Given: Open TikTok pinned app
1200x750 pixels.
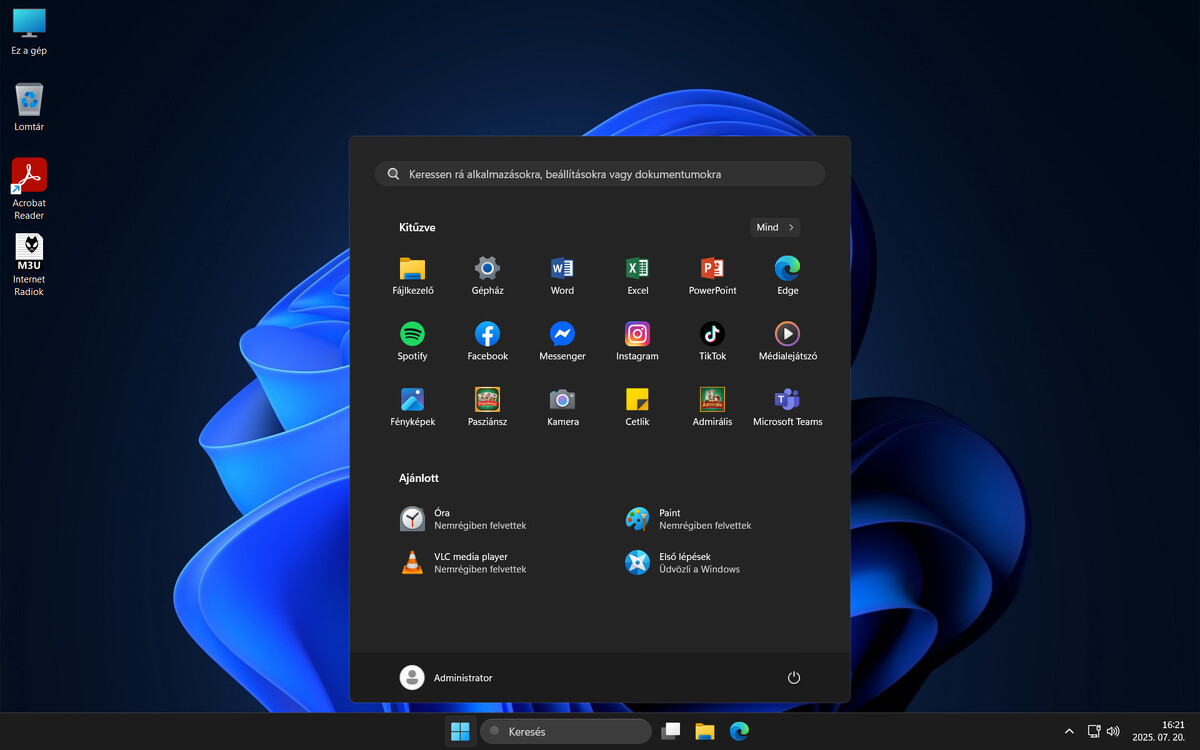Looking at the screenshot, I should [x=712, y=342].
